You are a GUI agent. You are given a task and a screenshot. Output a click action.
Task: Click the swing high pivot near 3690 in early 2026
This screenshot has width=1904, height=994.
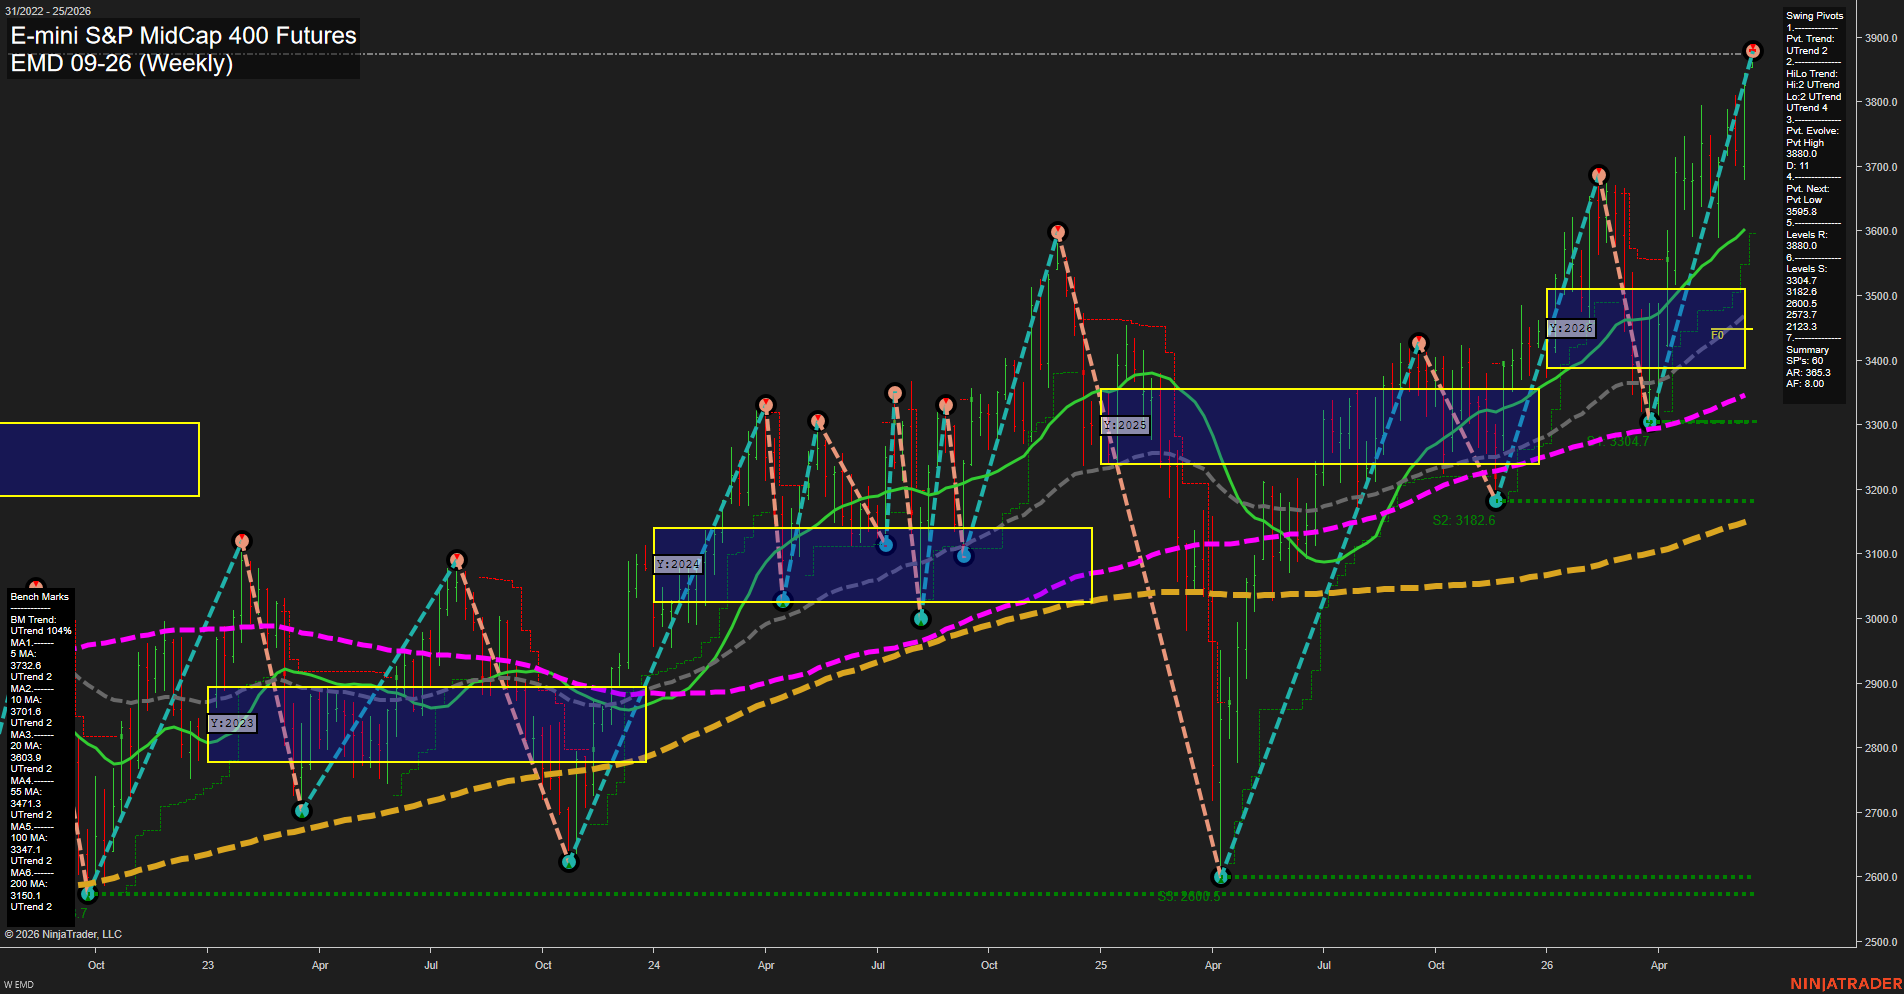pyautogui.click(x=1598, y=175)
